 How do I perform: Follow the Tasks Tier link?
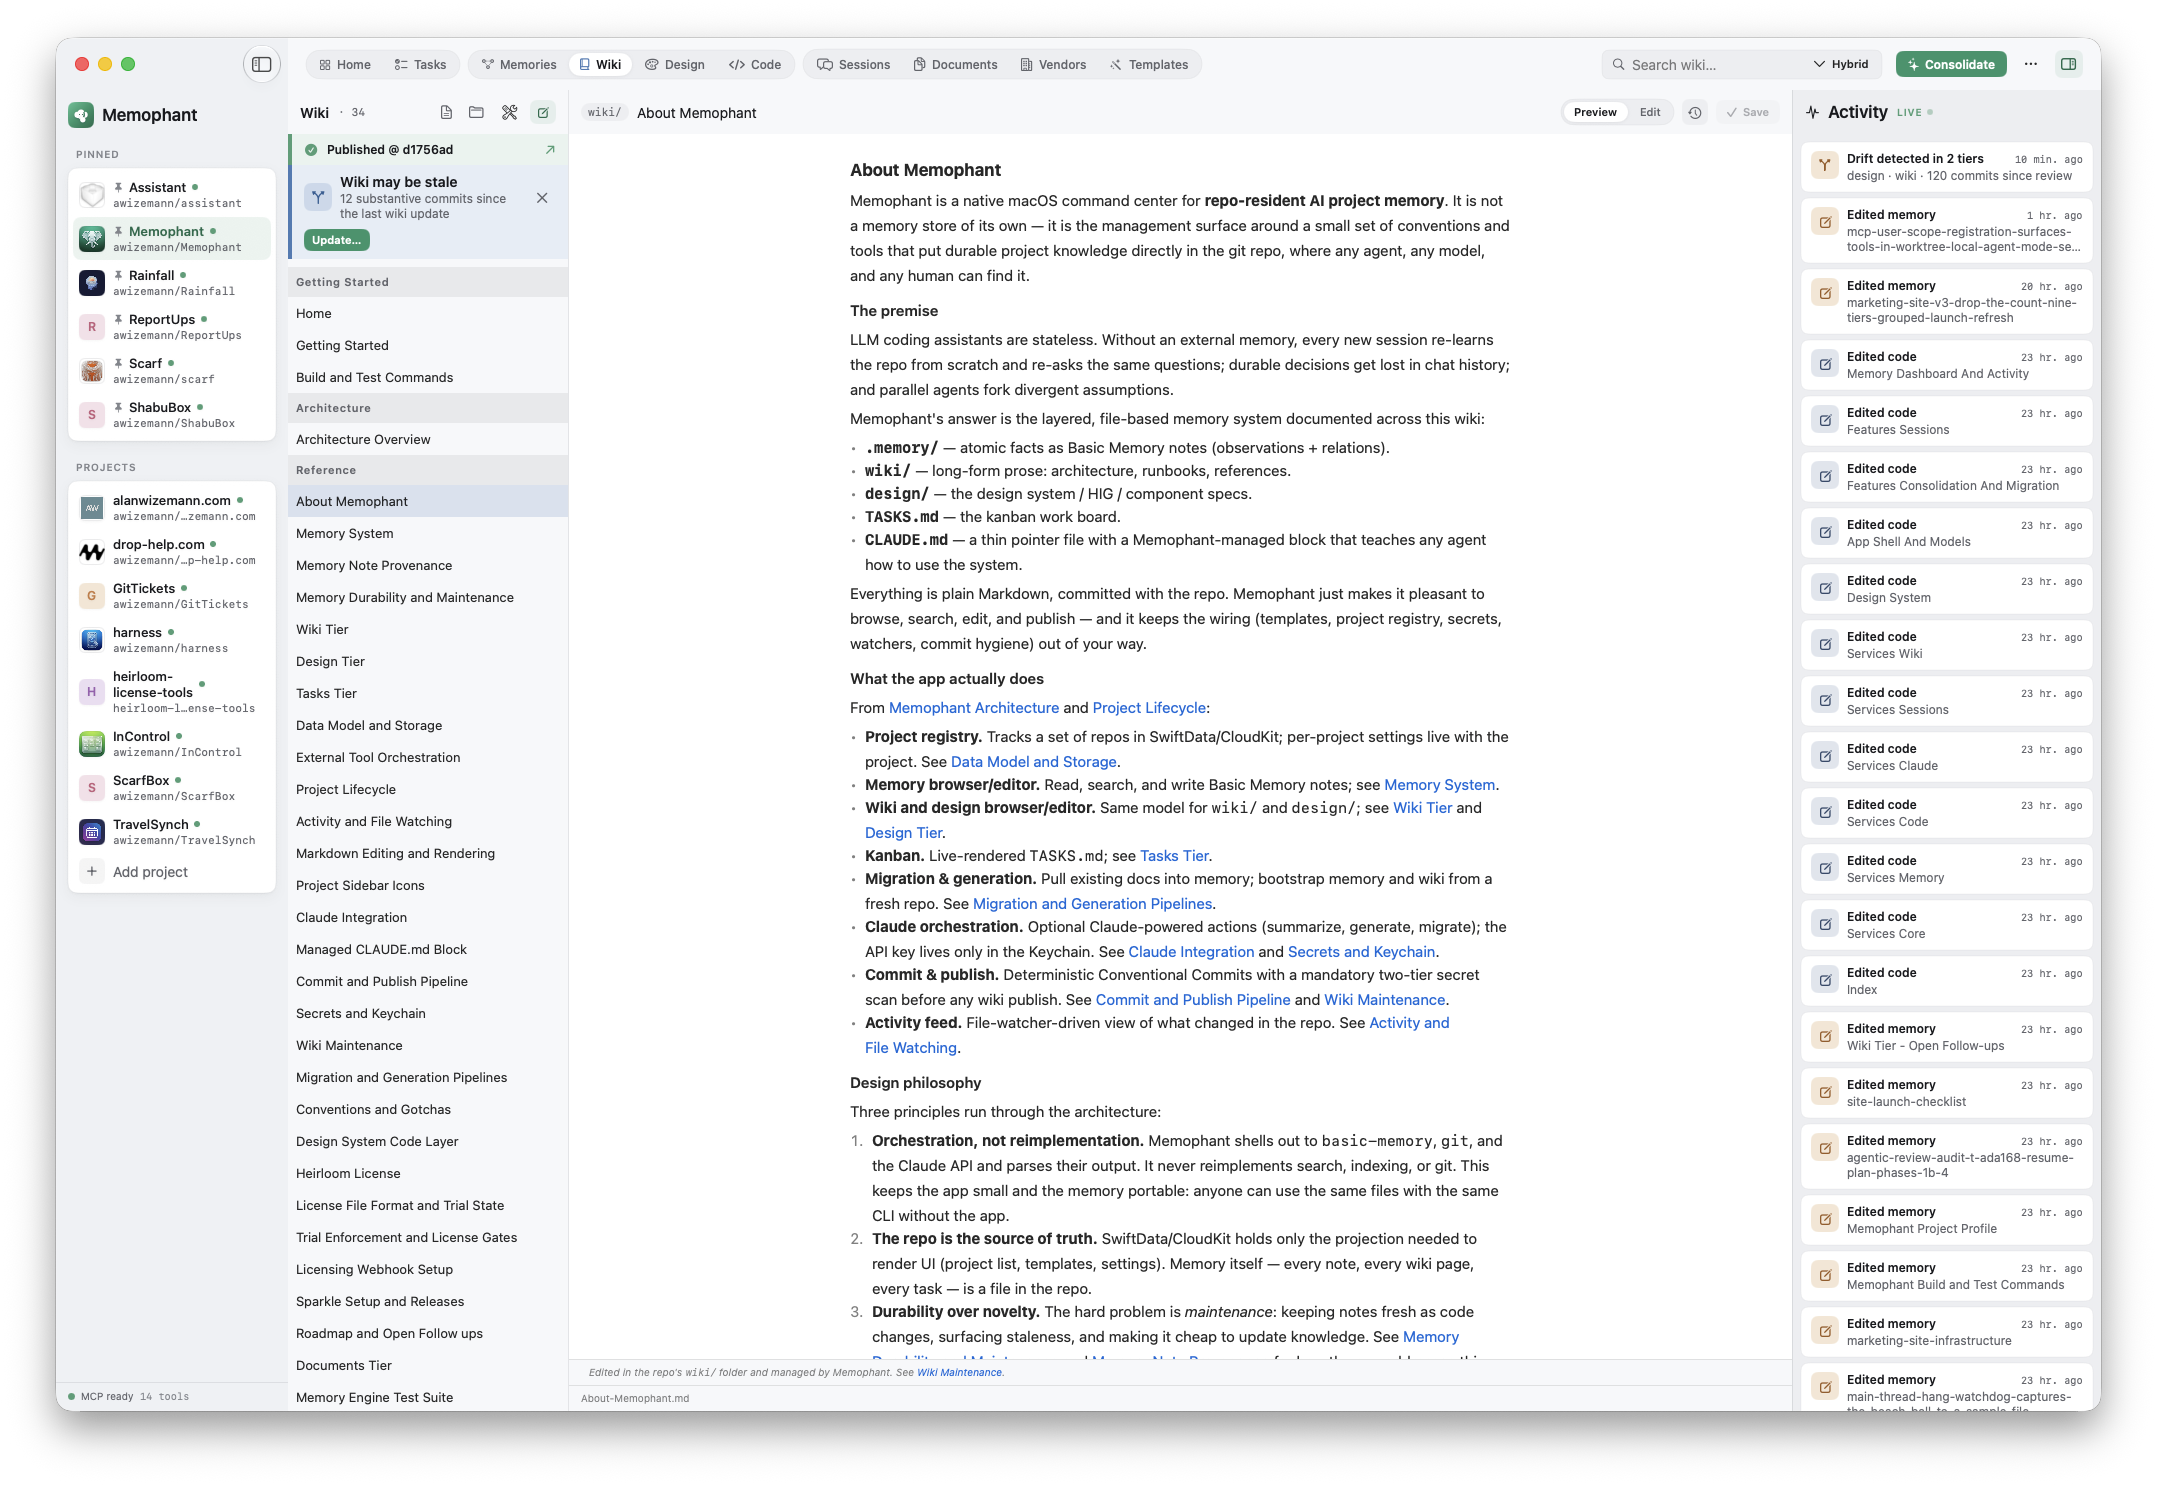point(1174,856)
